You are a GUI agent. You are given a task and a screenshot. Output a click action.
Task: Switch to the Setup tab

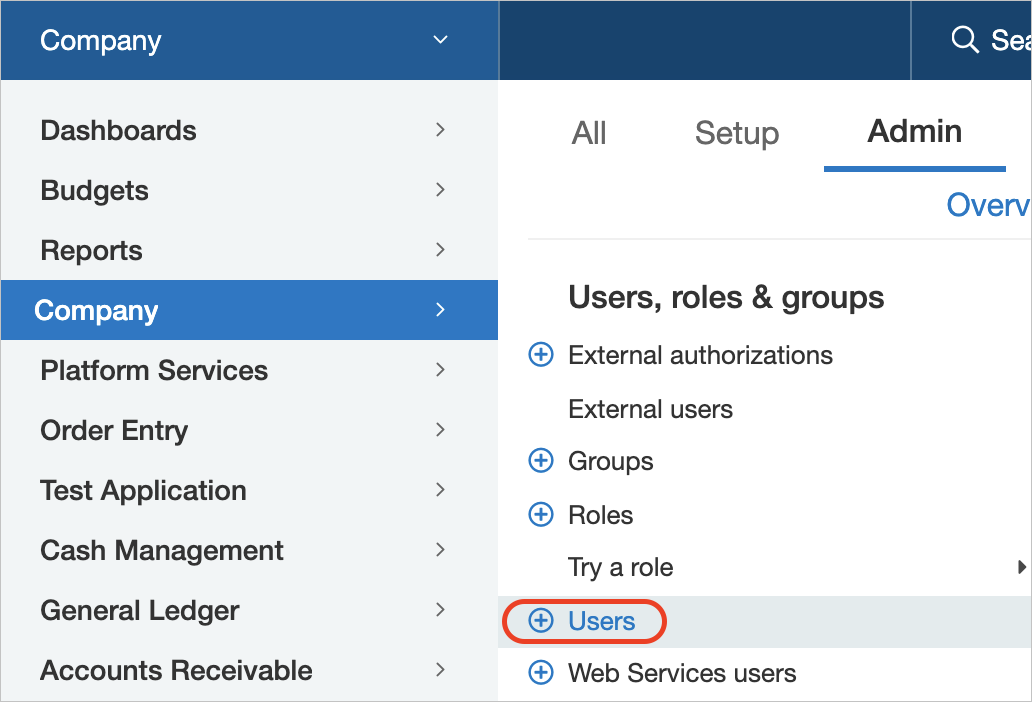coord(736,134)
